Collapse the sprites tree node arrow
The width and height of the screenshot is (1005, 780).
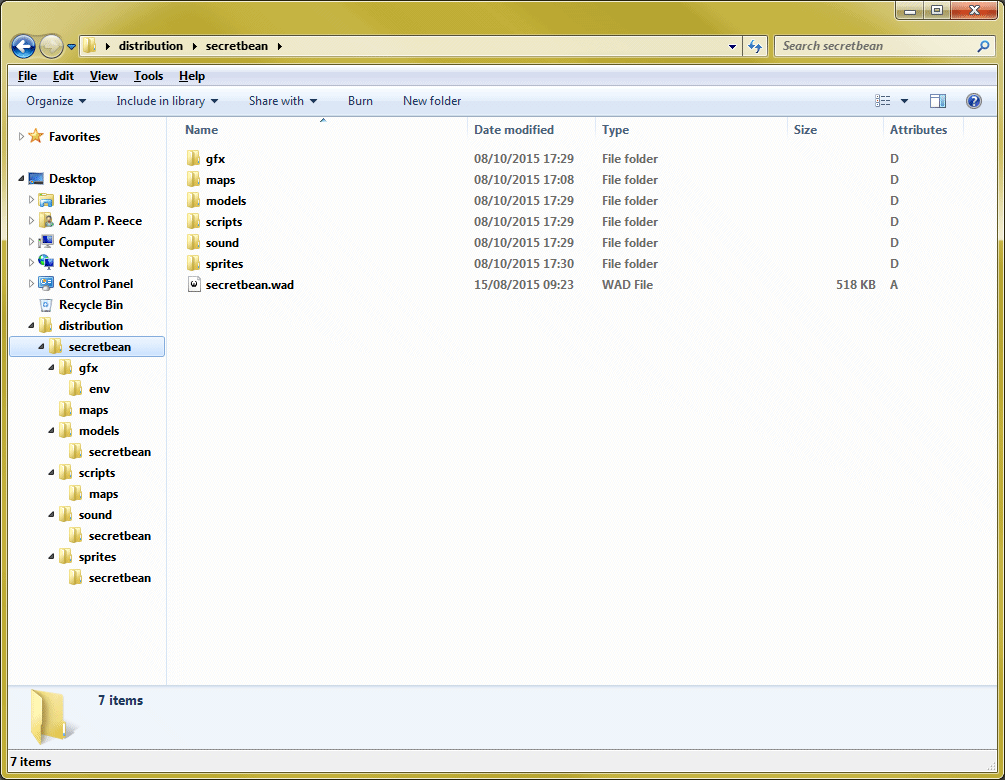click(51, 557)
